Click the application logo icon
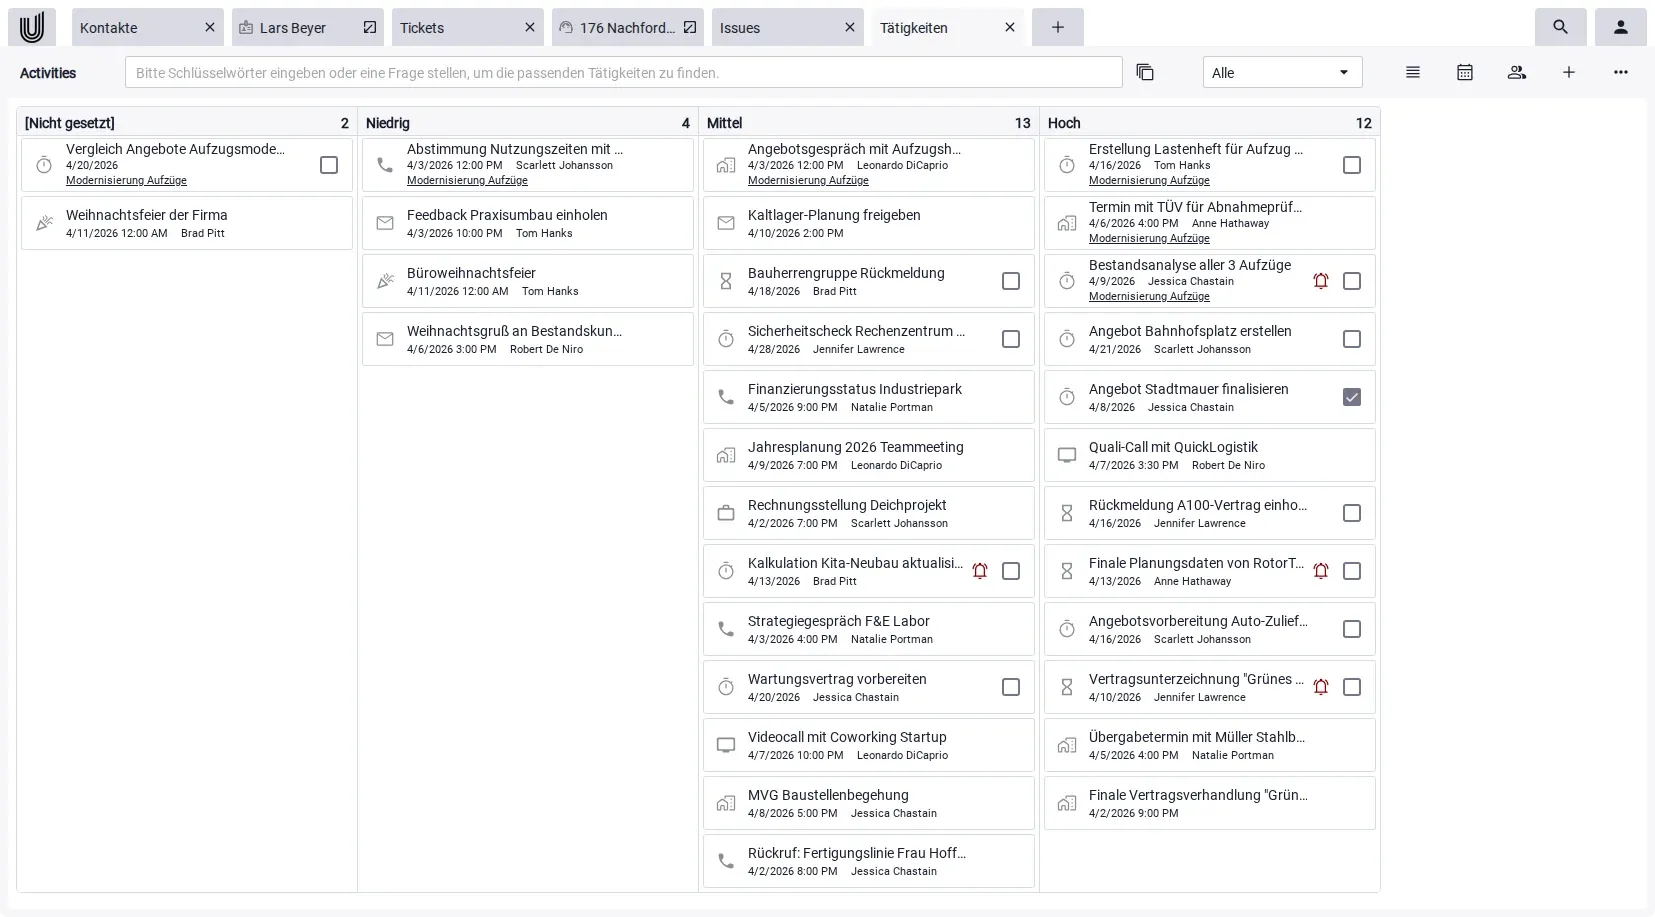1655x917 pixels. [x=32, y=27]
